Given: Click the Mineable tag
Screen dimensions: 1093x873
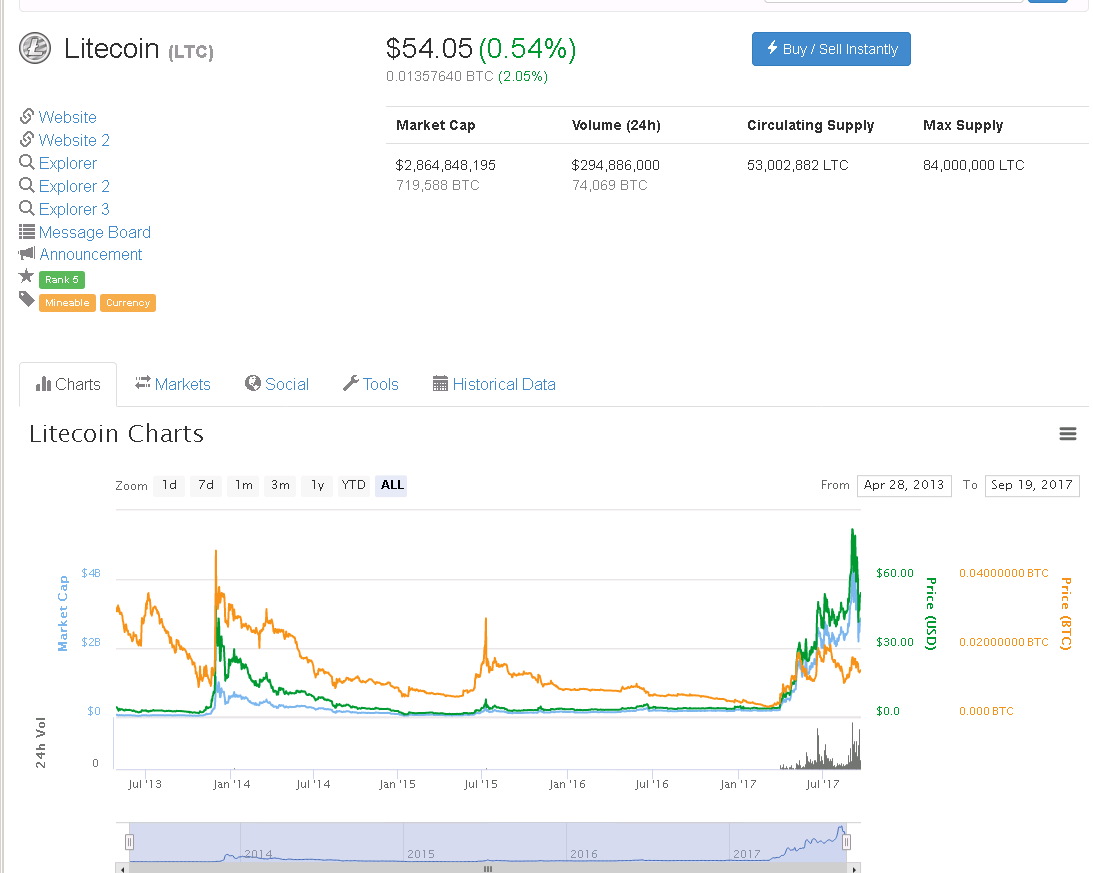Looking at the screenshot, I should [67, 303].
